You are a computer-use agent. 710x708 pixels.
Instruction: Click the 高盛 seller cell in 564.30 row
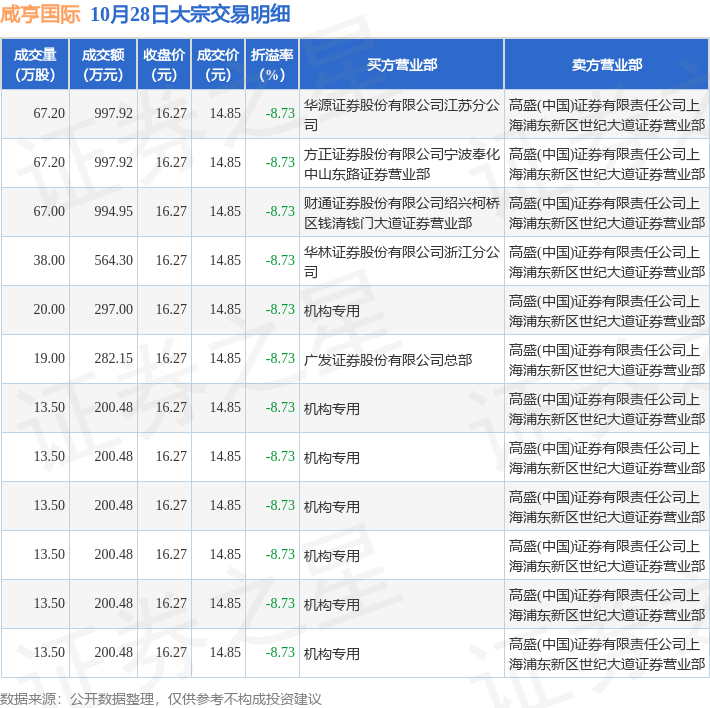[607, 262]
